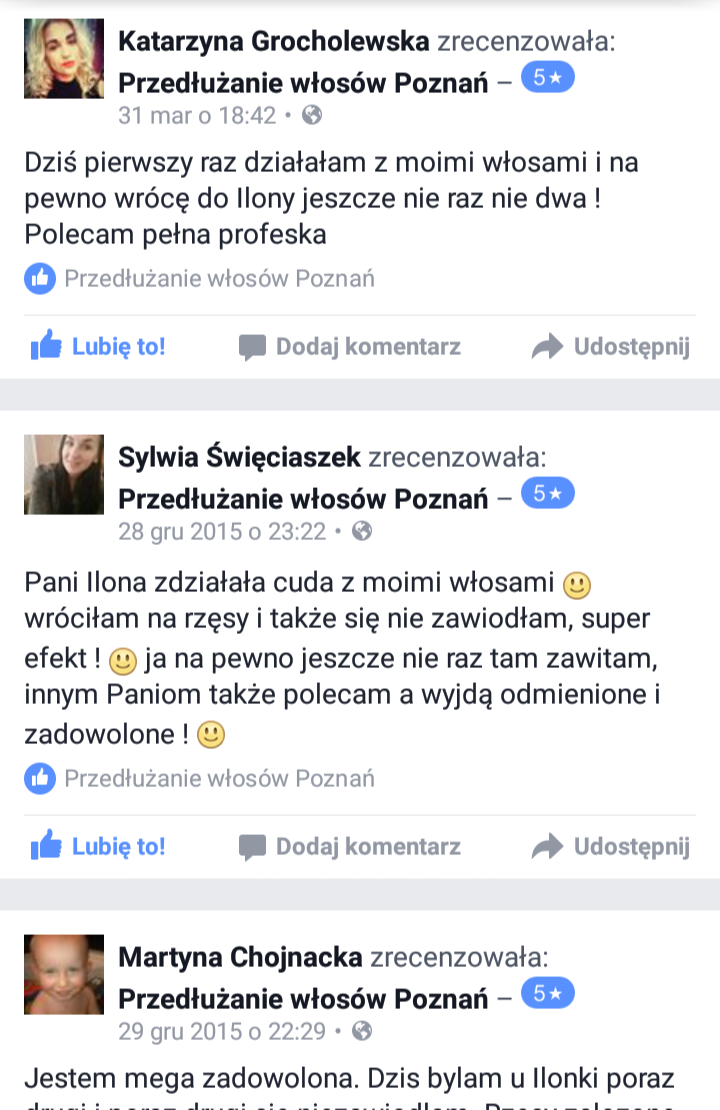The width and height of the screenshot is (720, 1110).
Task: Like Katarzyna Grocholewska's review with thumbs-up
Action: 97,346
